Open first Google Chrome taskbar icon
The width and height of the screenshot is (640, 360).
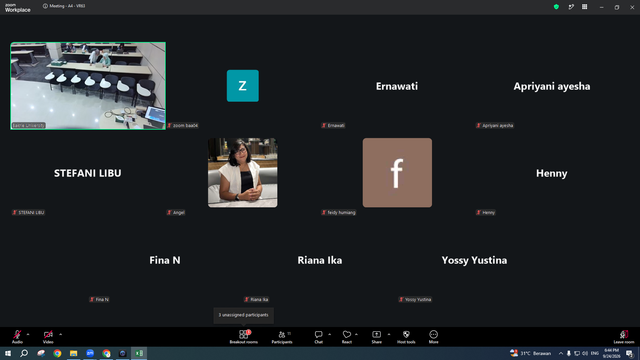click(57, 353)
